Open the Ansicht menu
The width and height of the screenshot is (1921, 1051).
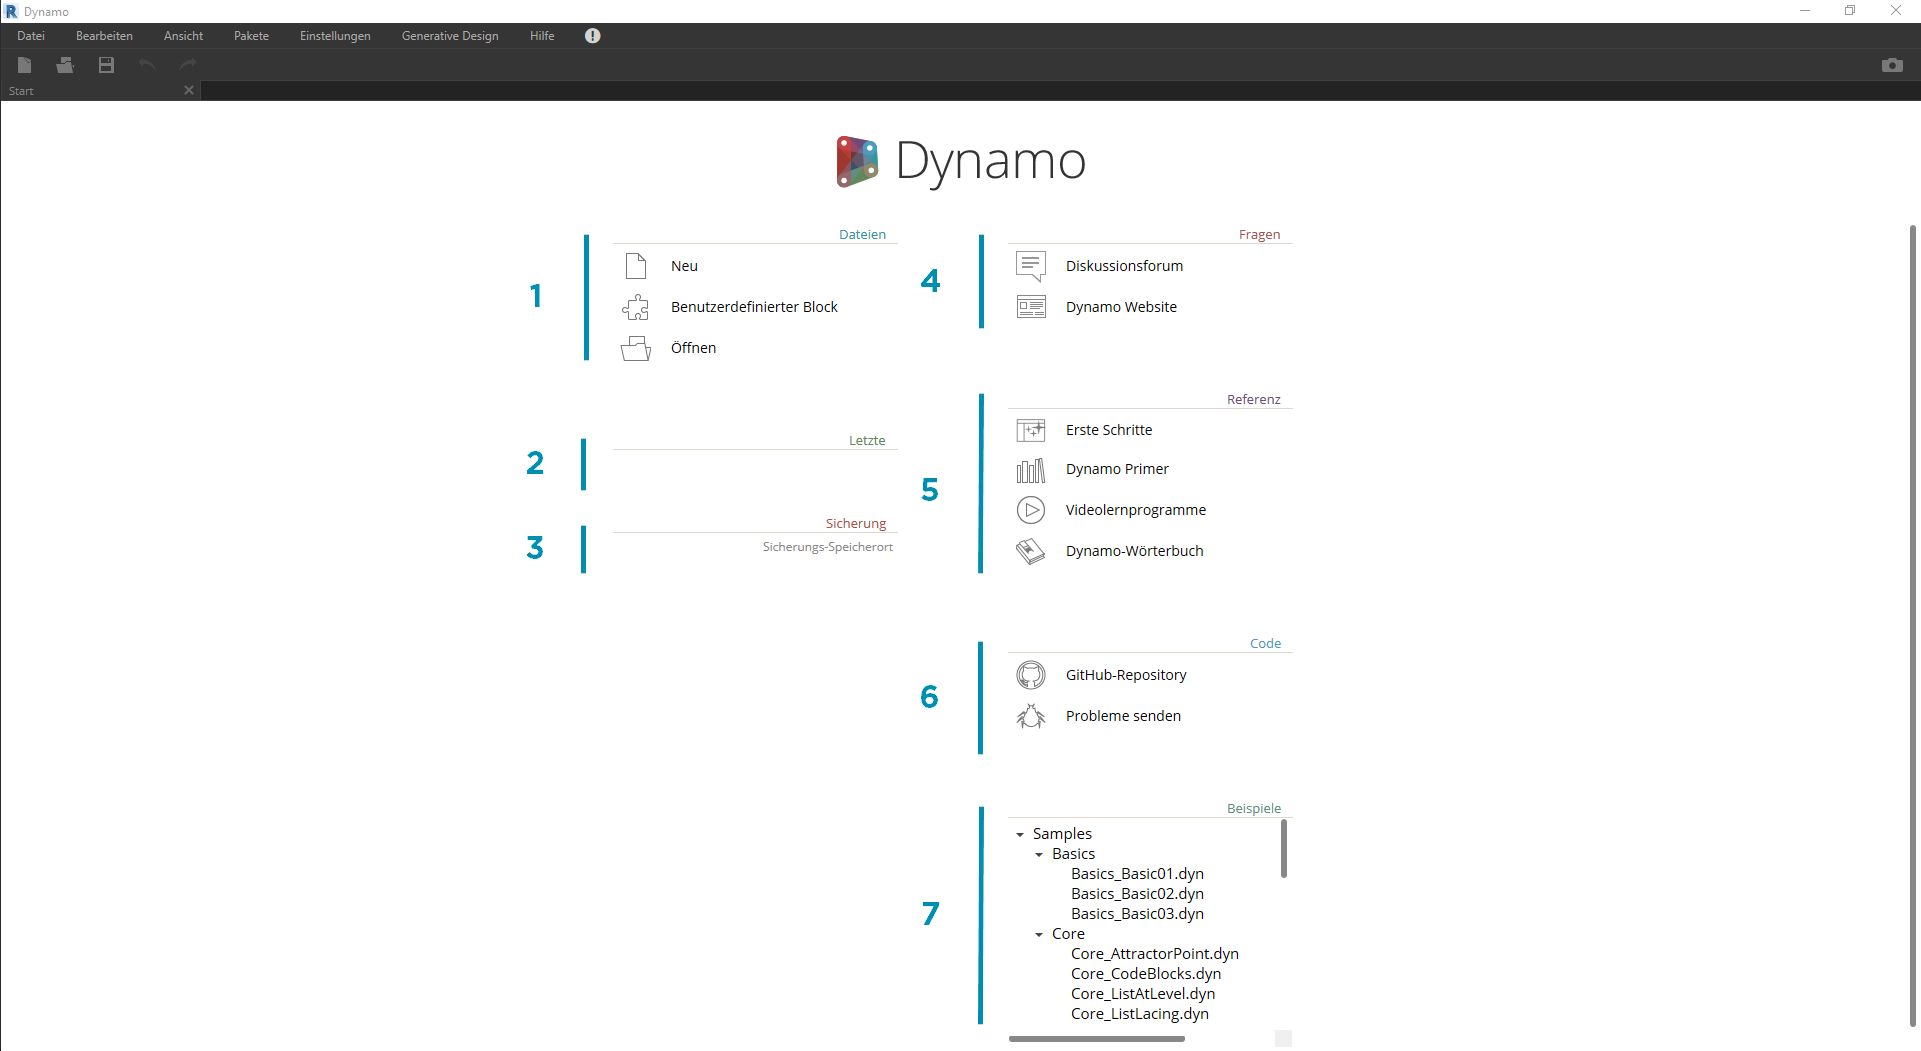pyautogui.click(x=183, y=36)
